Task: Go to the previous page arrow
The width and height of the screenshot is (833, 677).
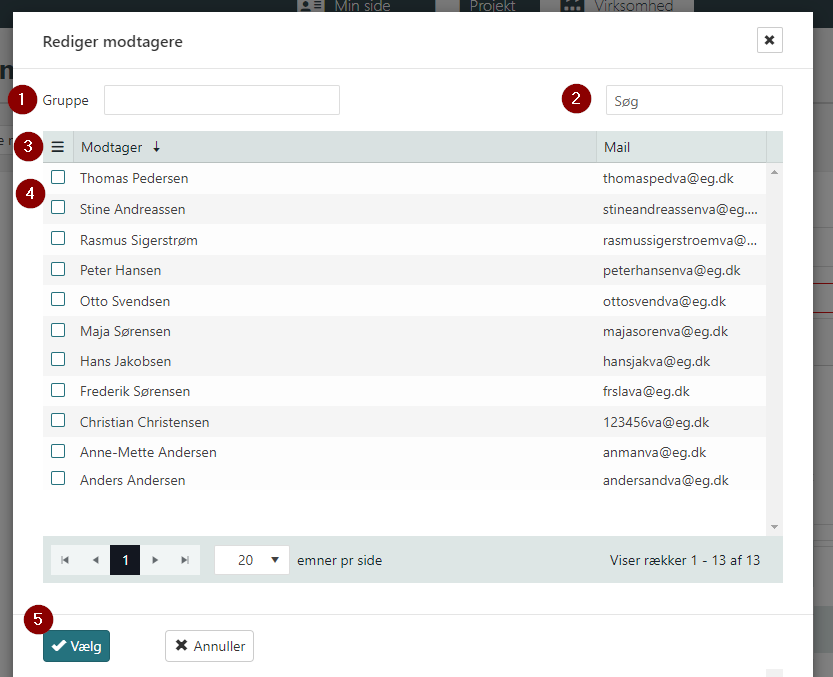Action: pyautogui.click(x=95, y=560)
